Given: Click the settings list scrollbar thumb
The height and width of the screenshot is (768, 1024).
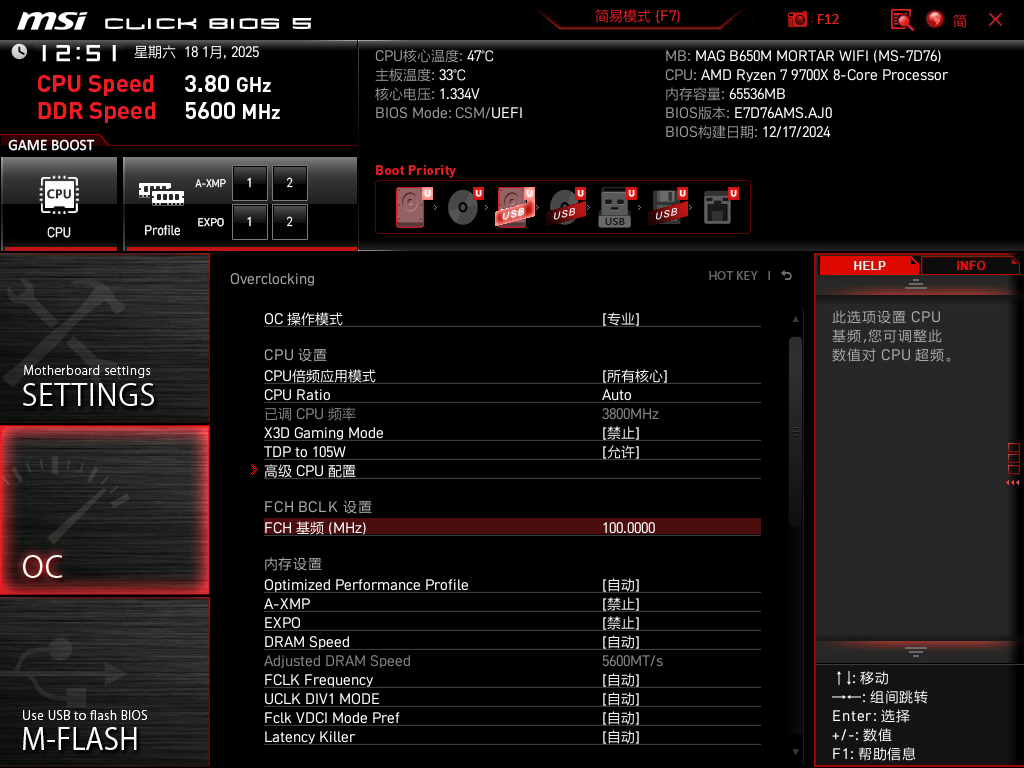Looking at the screenshot, I should pyautogui.click(x=795, y=431).
